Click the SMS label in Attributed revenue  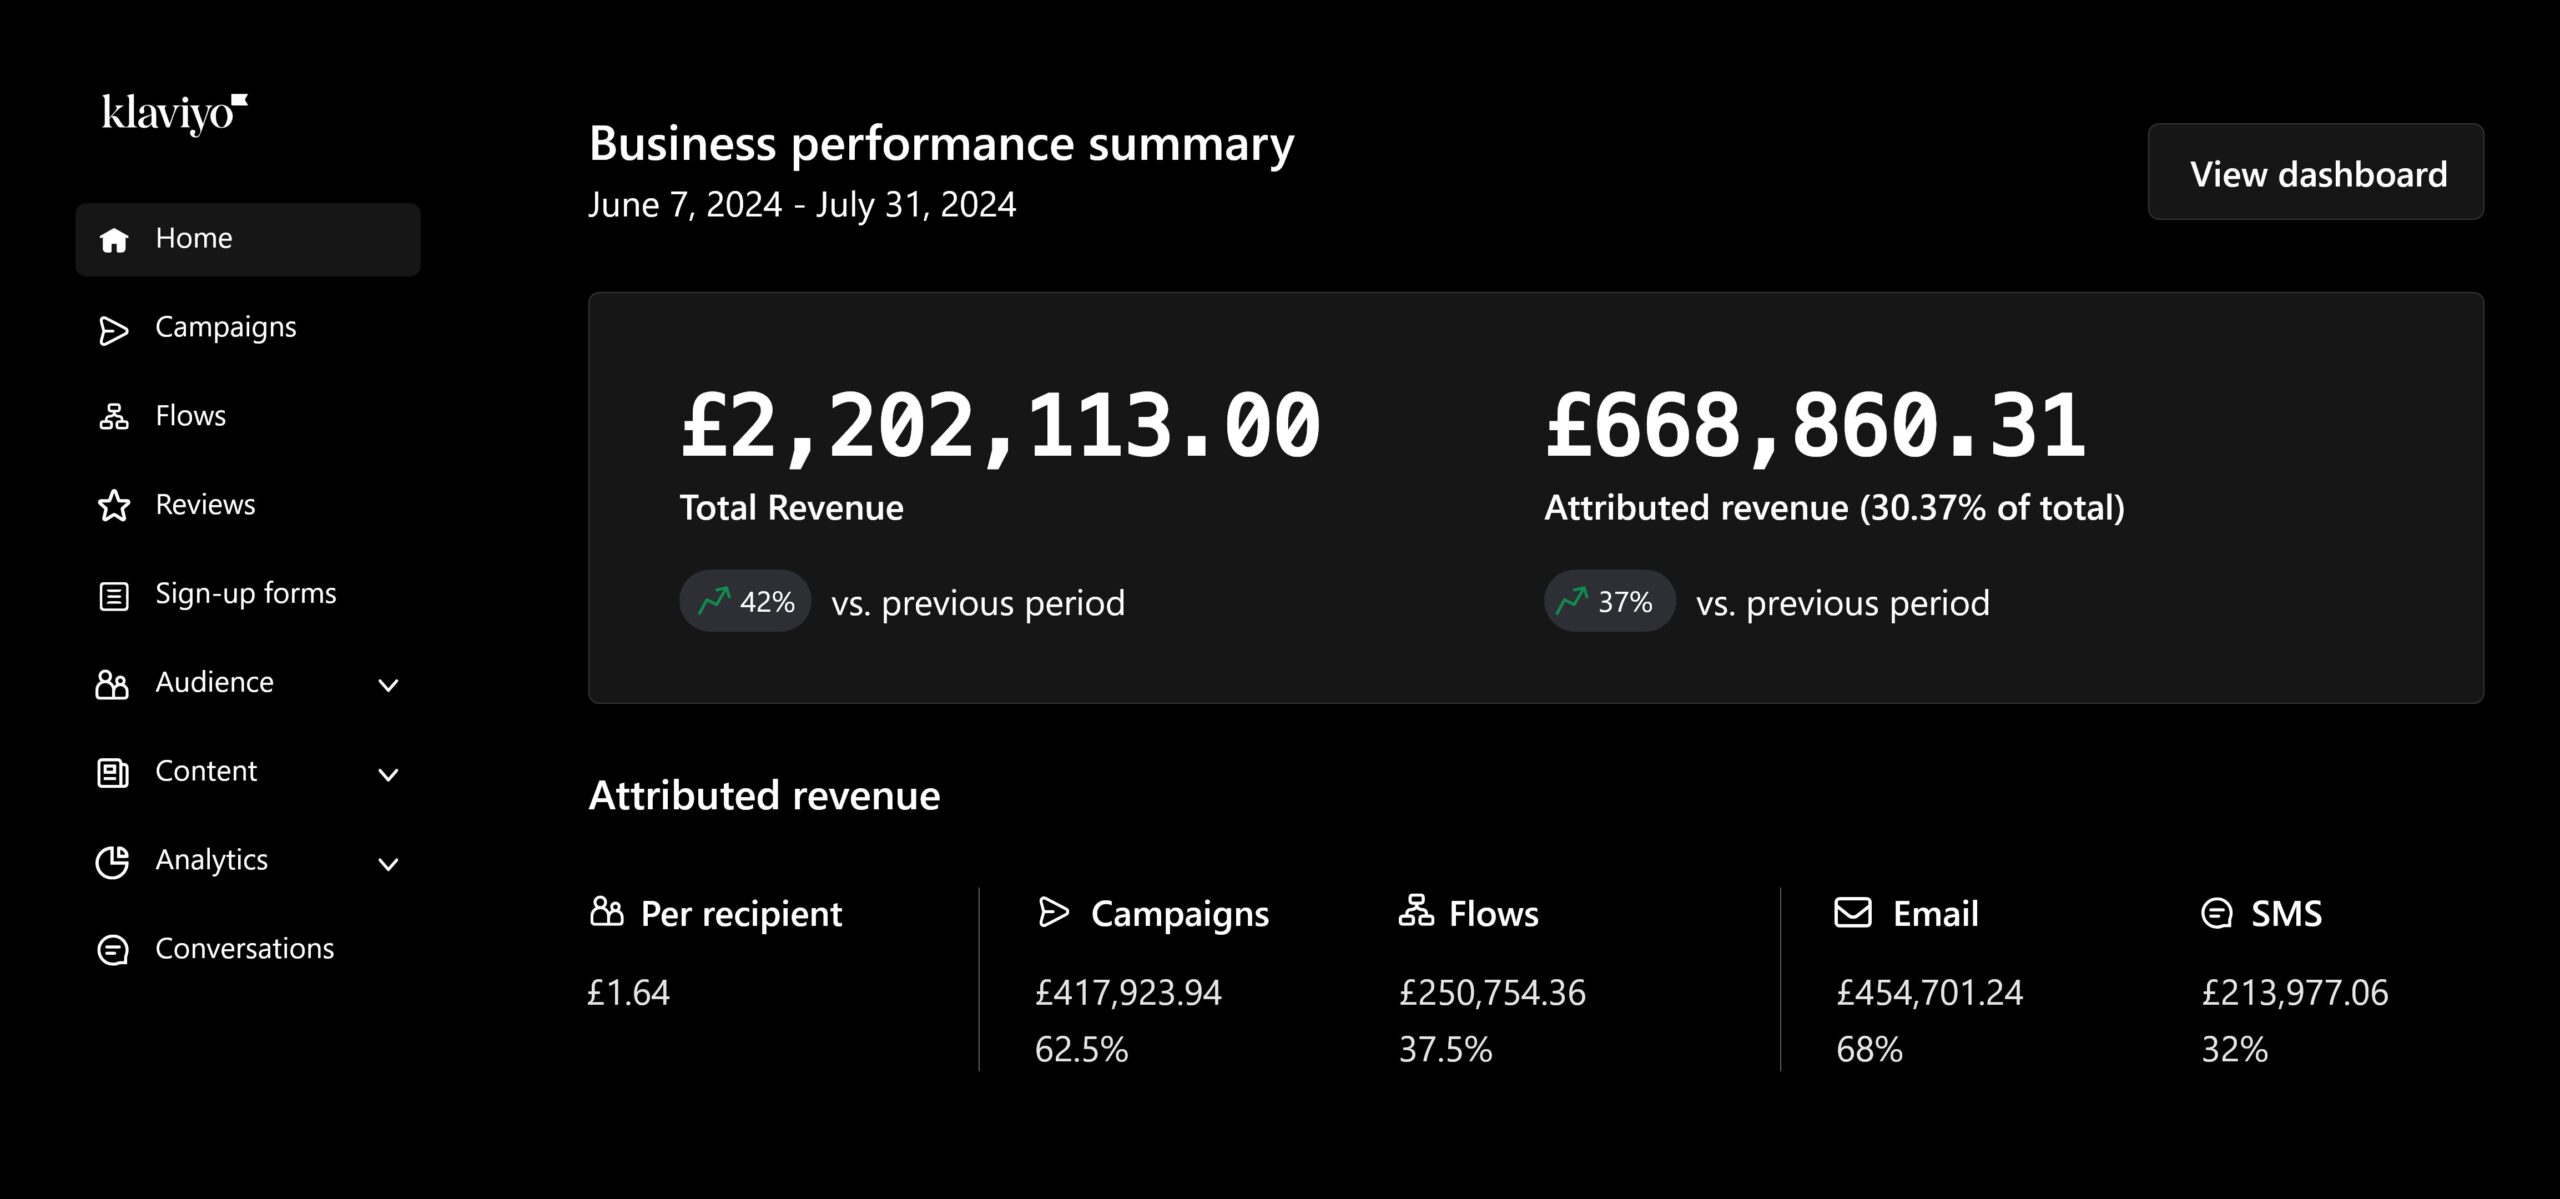pyautogui.click(x=2286, y=914)
